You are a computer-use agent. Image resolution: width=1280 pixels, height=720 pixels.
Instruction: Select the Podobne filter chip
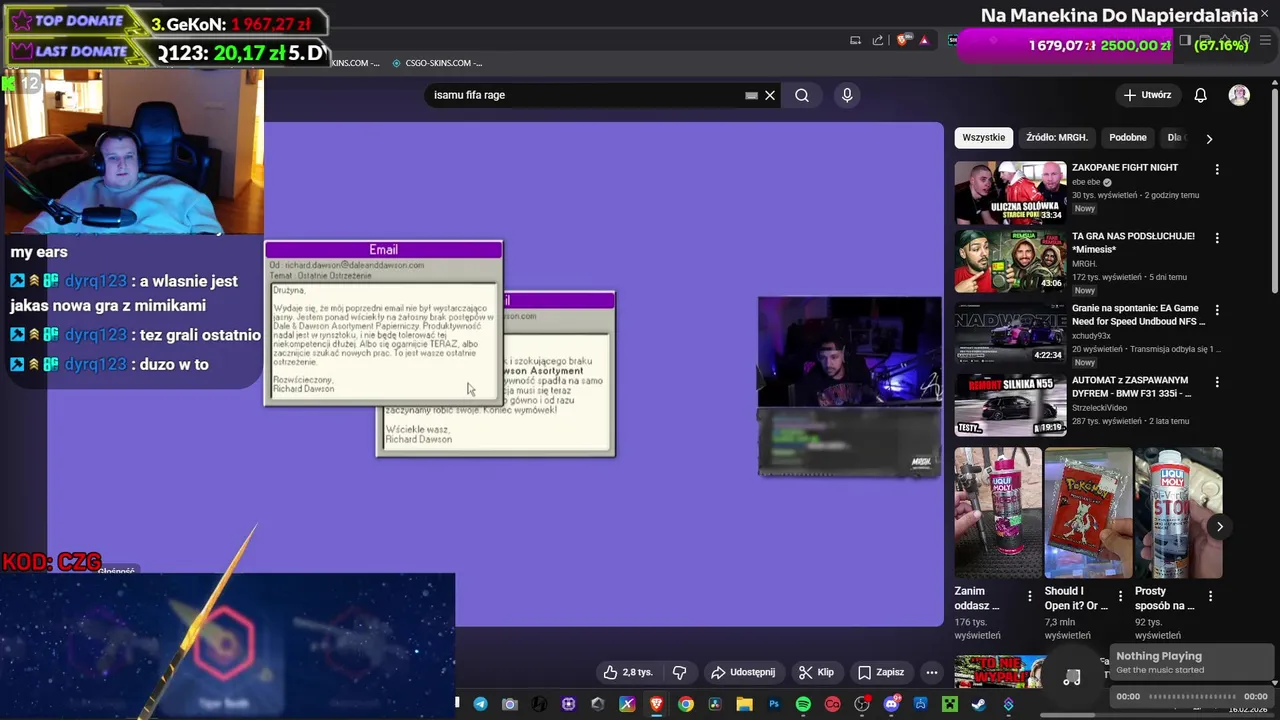point(1128,138)
